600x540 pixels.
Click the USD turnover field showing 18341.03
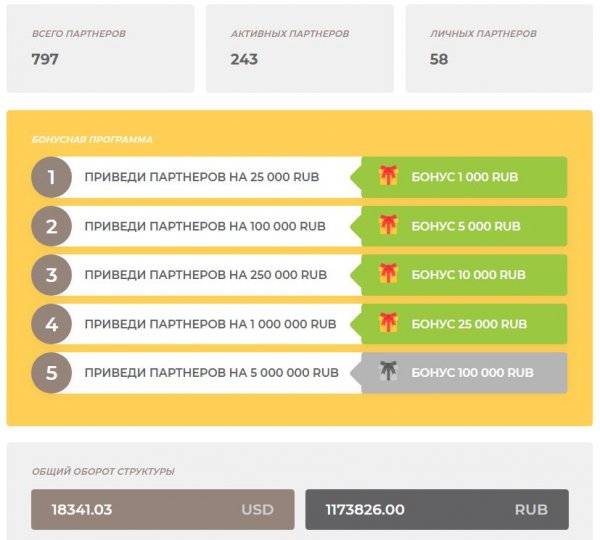pos(162,509)
